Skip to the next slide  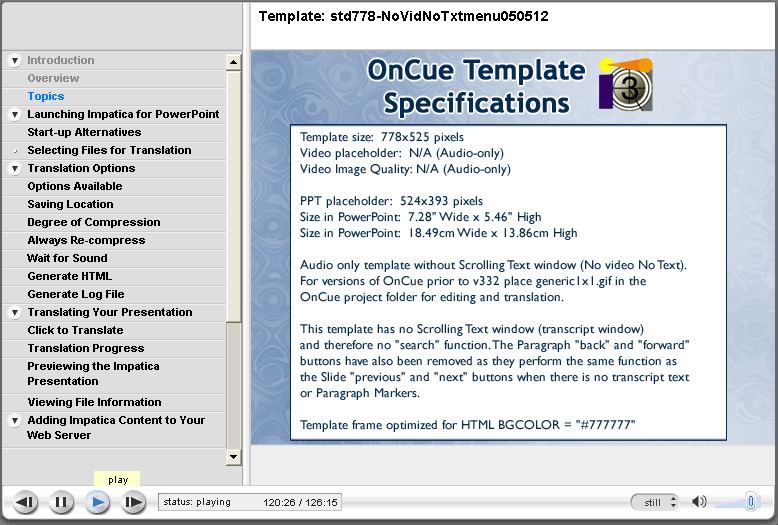[134, 502]
